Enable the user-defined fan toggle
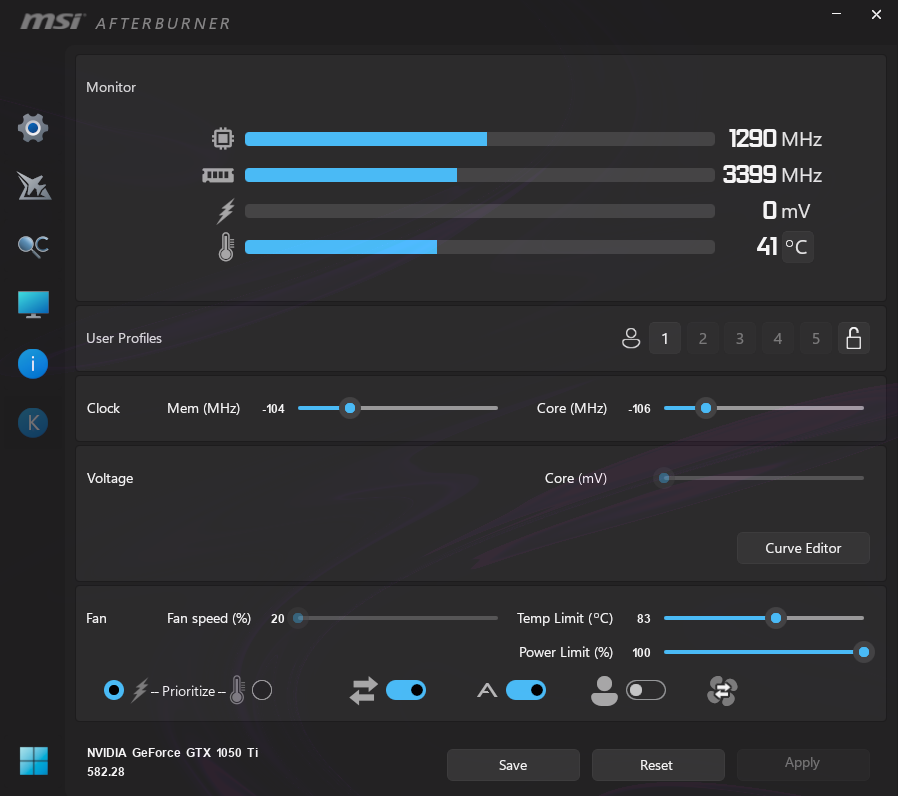The width and height of the screenshot is (898, 796). click(645, 690)
